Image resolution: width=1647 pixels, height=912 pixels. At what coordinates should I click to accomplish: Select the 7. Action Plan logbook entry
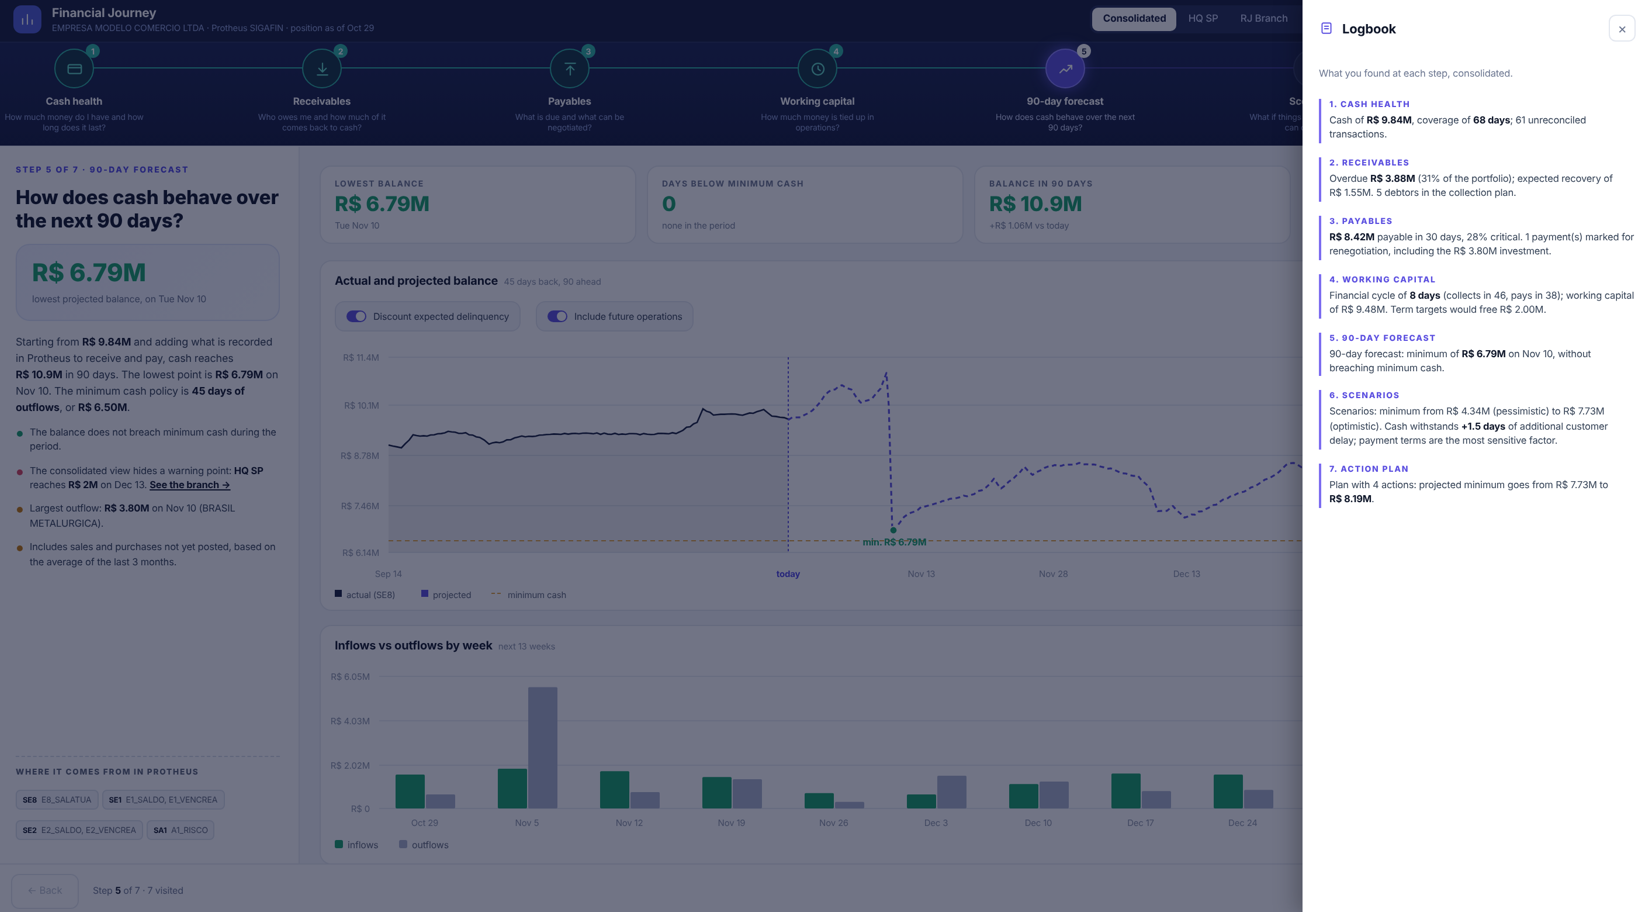point(1477,484)
